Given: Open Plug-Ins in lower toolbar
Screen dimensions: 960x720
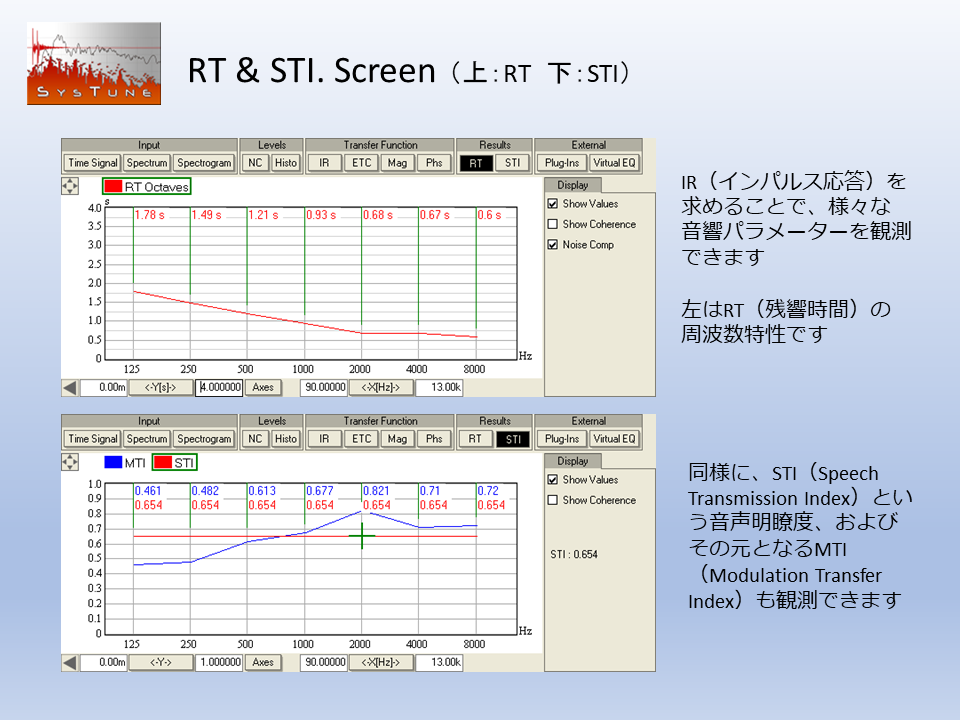Looking at the screenshot, I should pos(562,439).
